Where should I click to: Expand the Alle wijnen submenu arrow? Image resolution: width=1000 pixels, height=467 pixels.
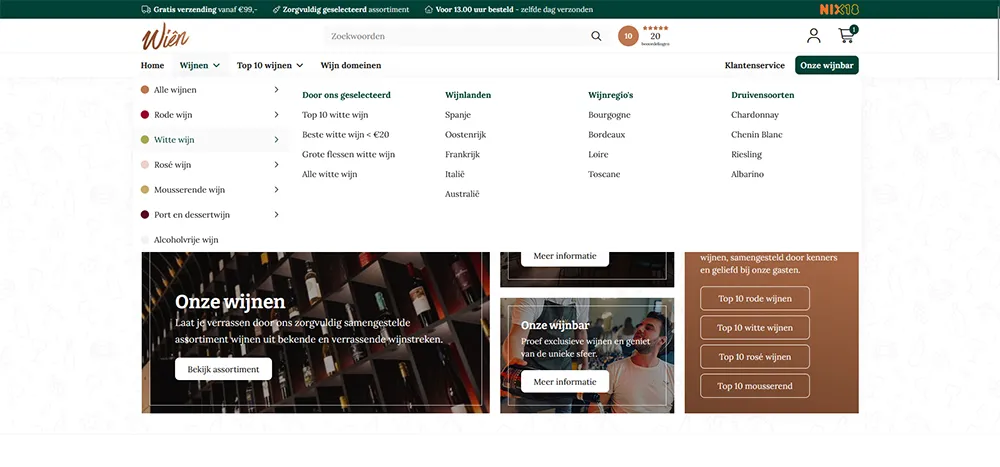tap(276, 90)
